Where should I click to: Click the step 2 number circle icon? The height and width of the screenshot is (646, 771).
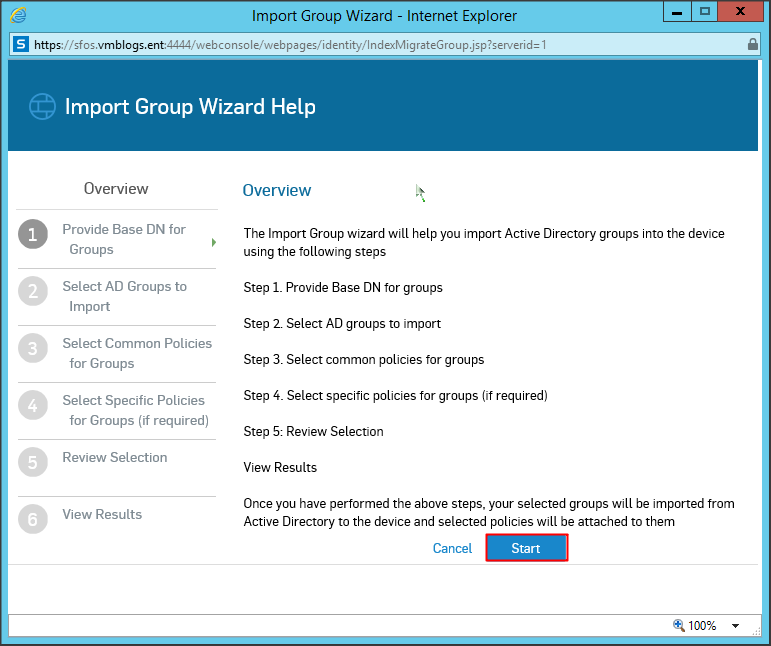coord(33,292)
